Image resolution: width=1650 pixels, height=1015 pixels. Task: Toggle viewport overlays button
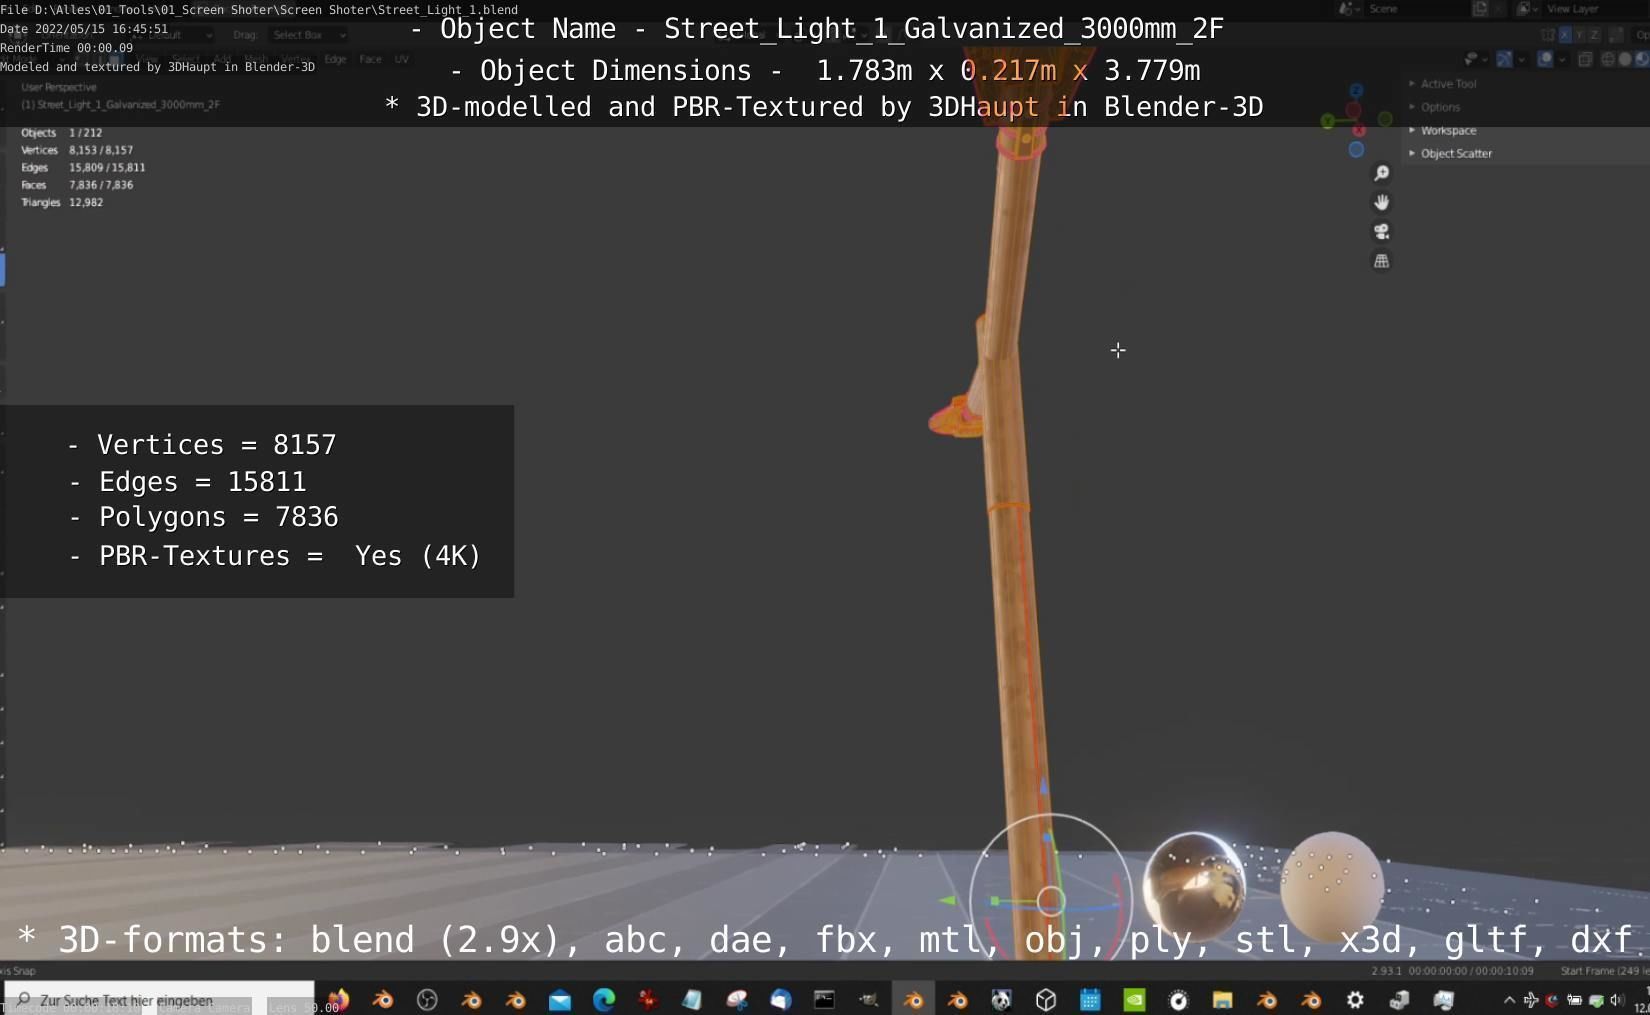click(1545, 59)
